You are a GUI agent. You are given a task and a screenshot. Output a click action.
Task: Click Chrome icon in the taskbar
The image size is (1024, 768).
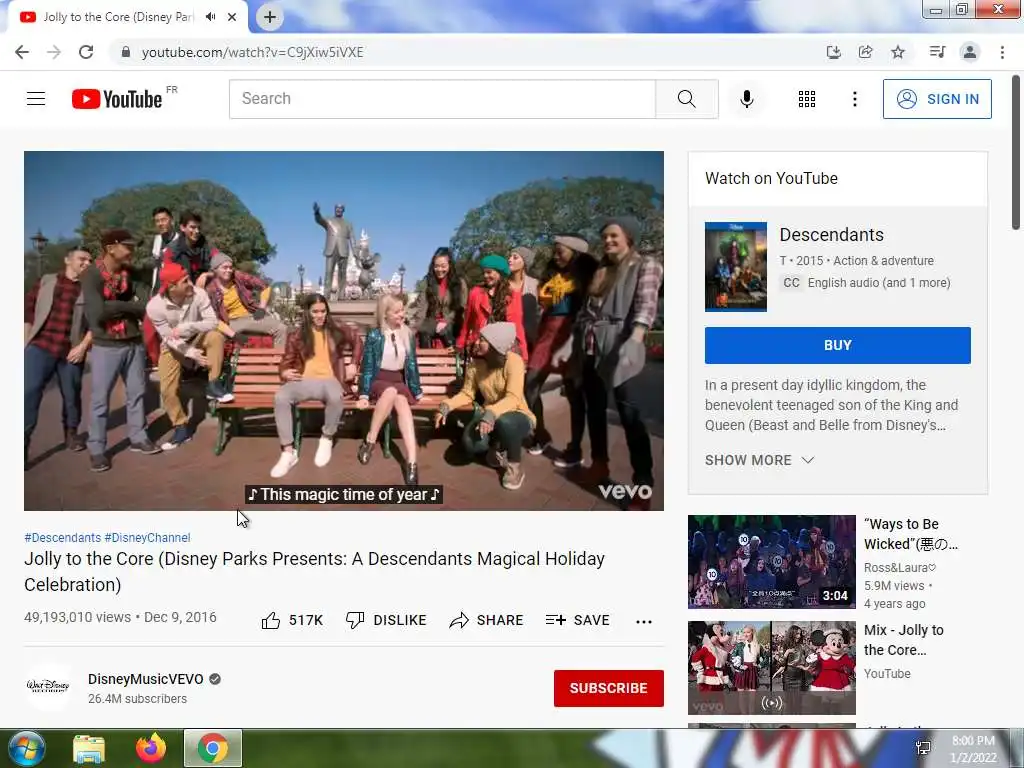click(x=213, y=748)
